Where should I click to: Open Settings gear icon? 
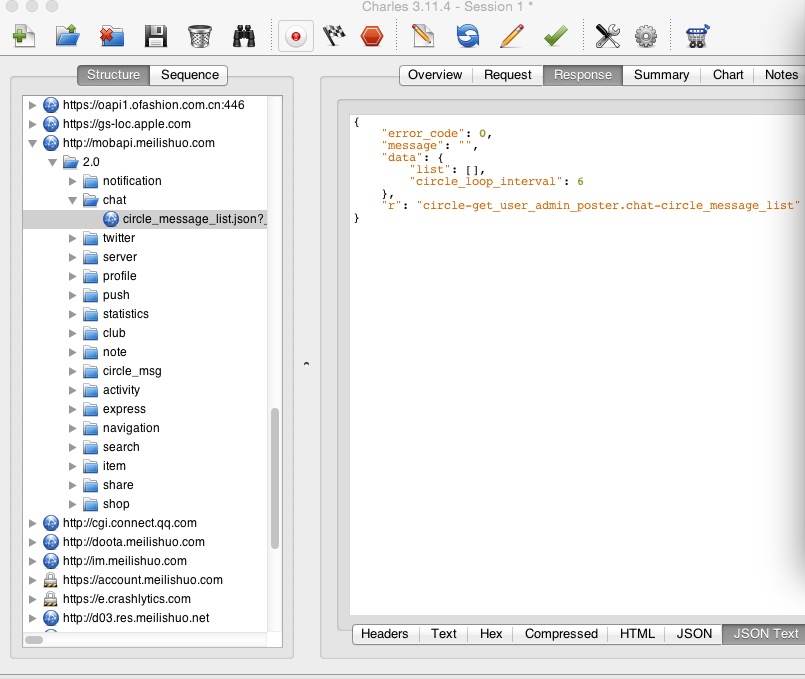646,36
